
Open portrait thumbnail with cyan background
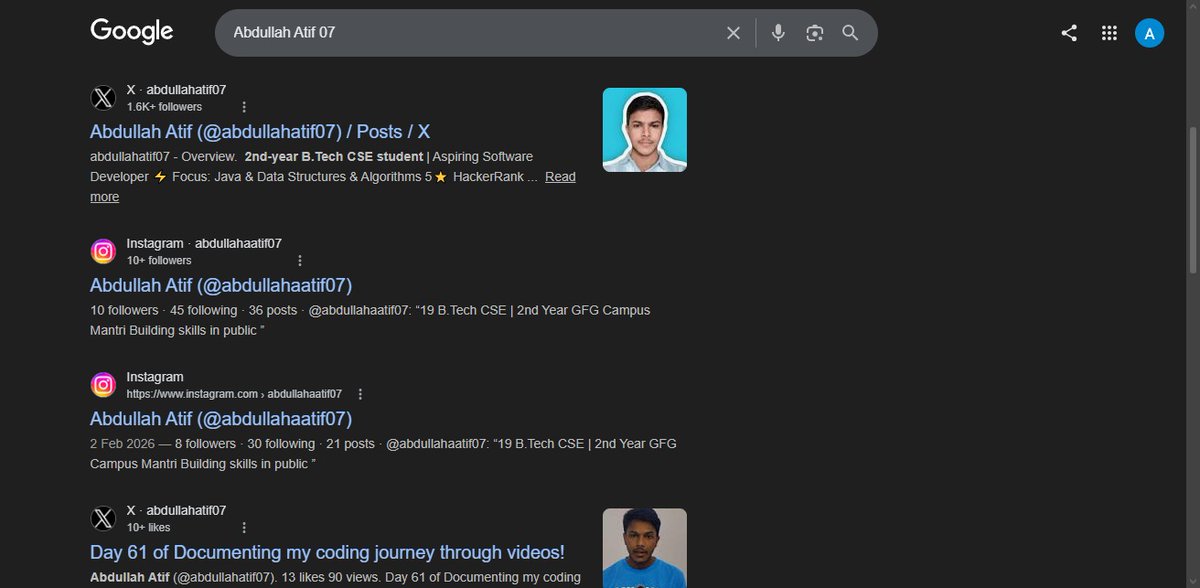(x=644, y=130)
